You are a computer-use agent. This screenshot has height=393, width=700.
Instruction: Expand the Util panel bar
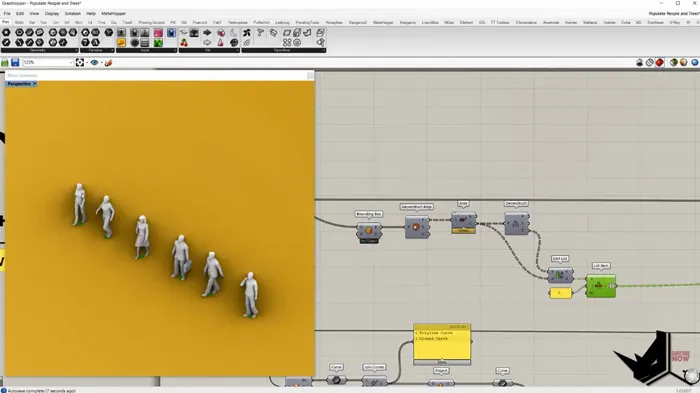point(209,50)
